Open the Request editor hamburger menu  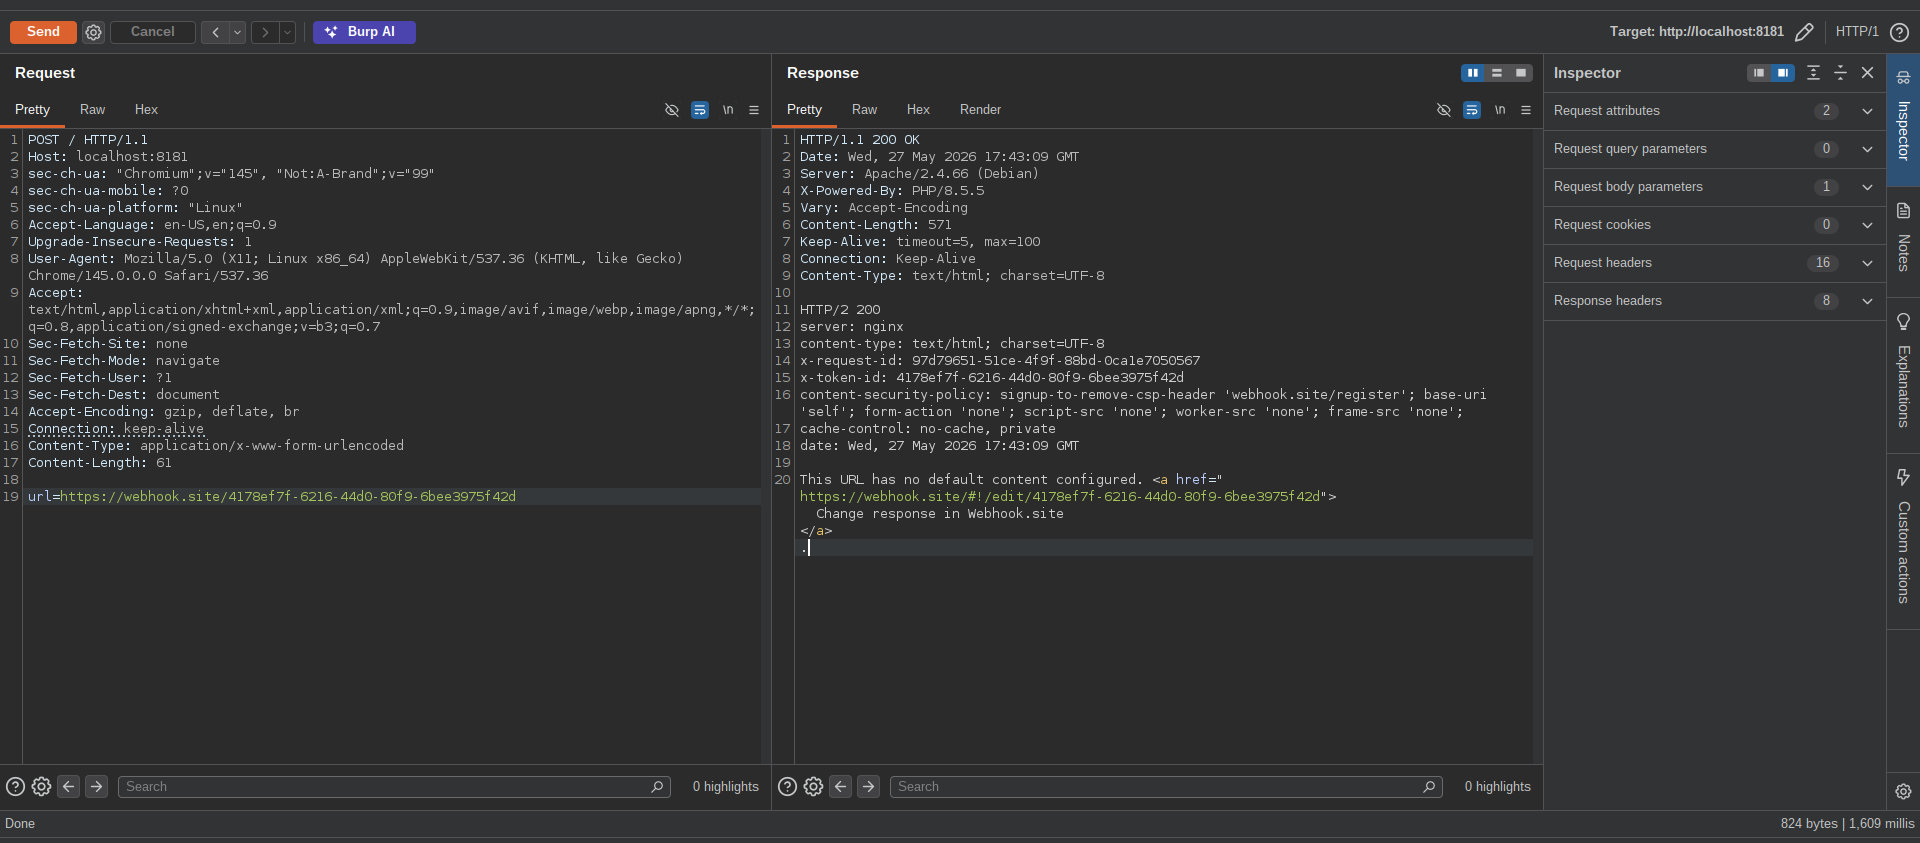point(754,110)
